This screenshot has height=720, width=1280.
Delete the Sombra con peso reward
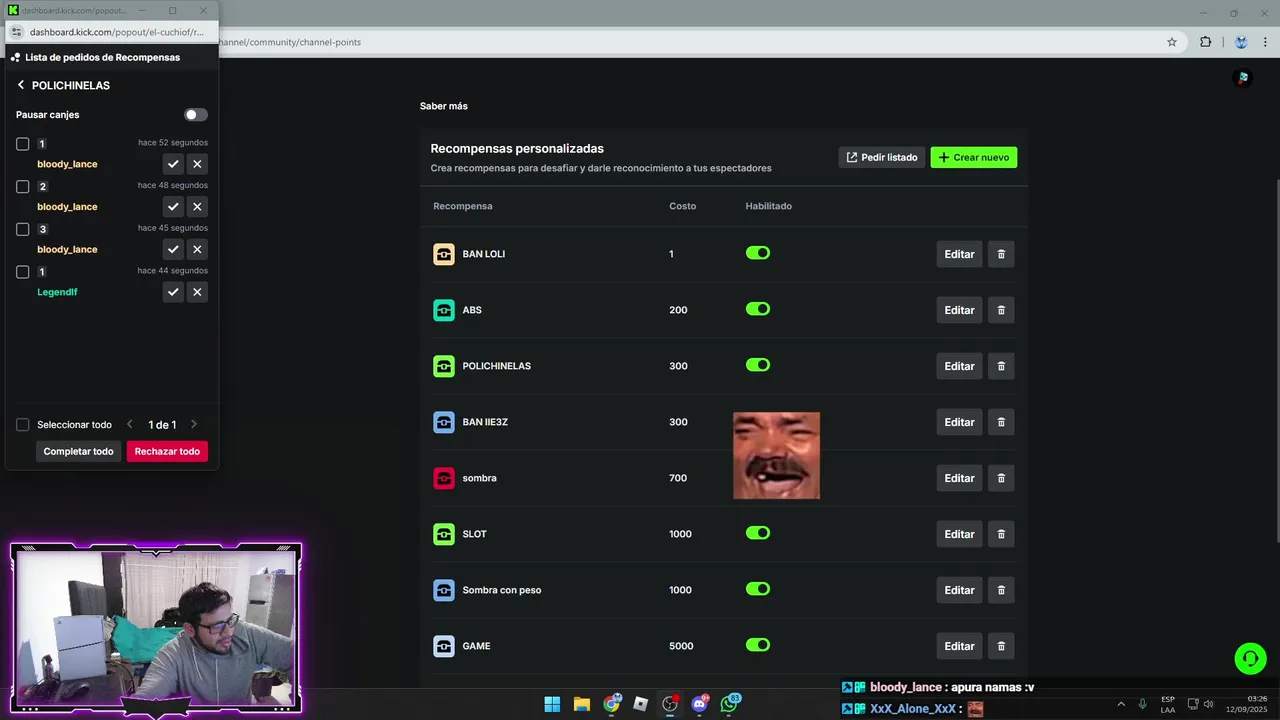[1001, 590]
